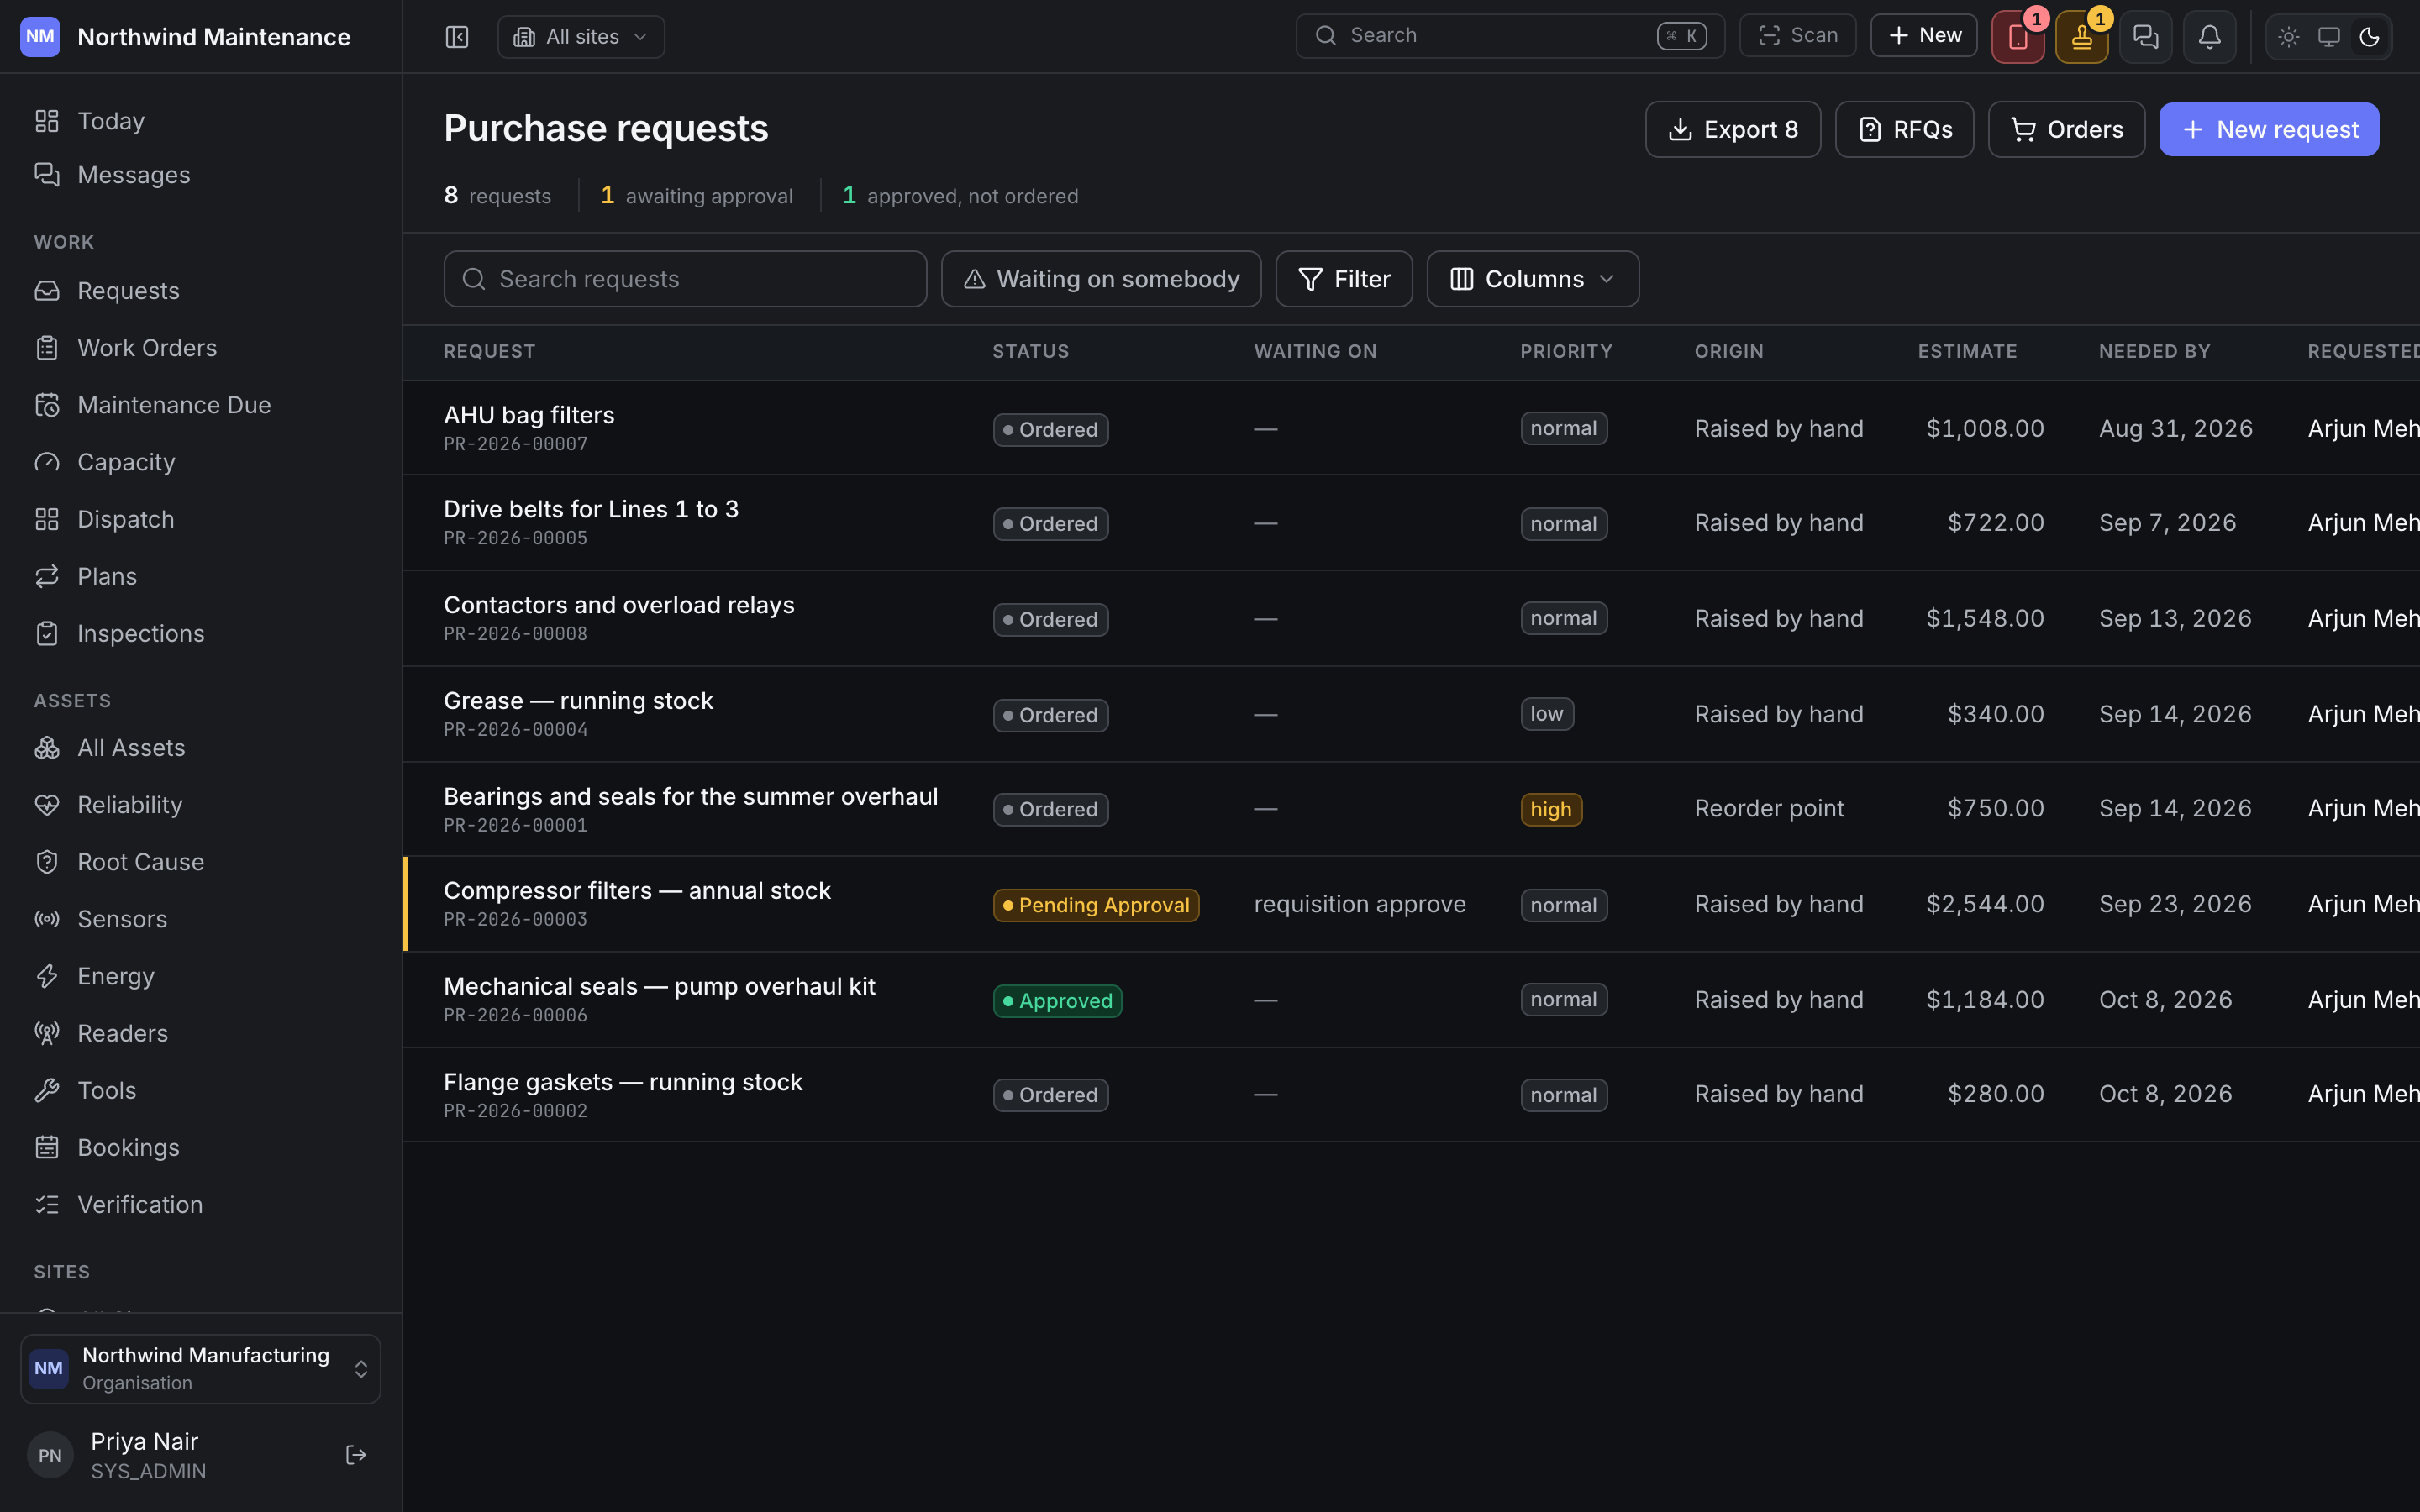Click the low priority badge

1547,714
